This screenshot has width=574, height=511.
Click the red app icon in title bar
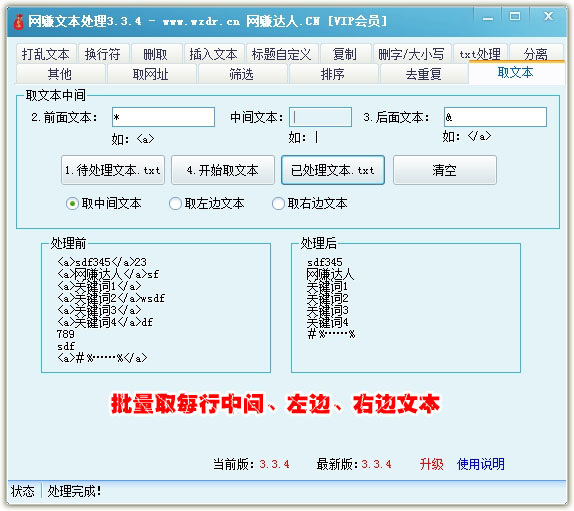pyautogui.click(x=19, y=22)
